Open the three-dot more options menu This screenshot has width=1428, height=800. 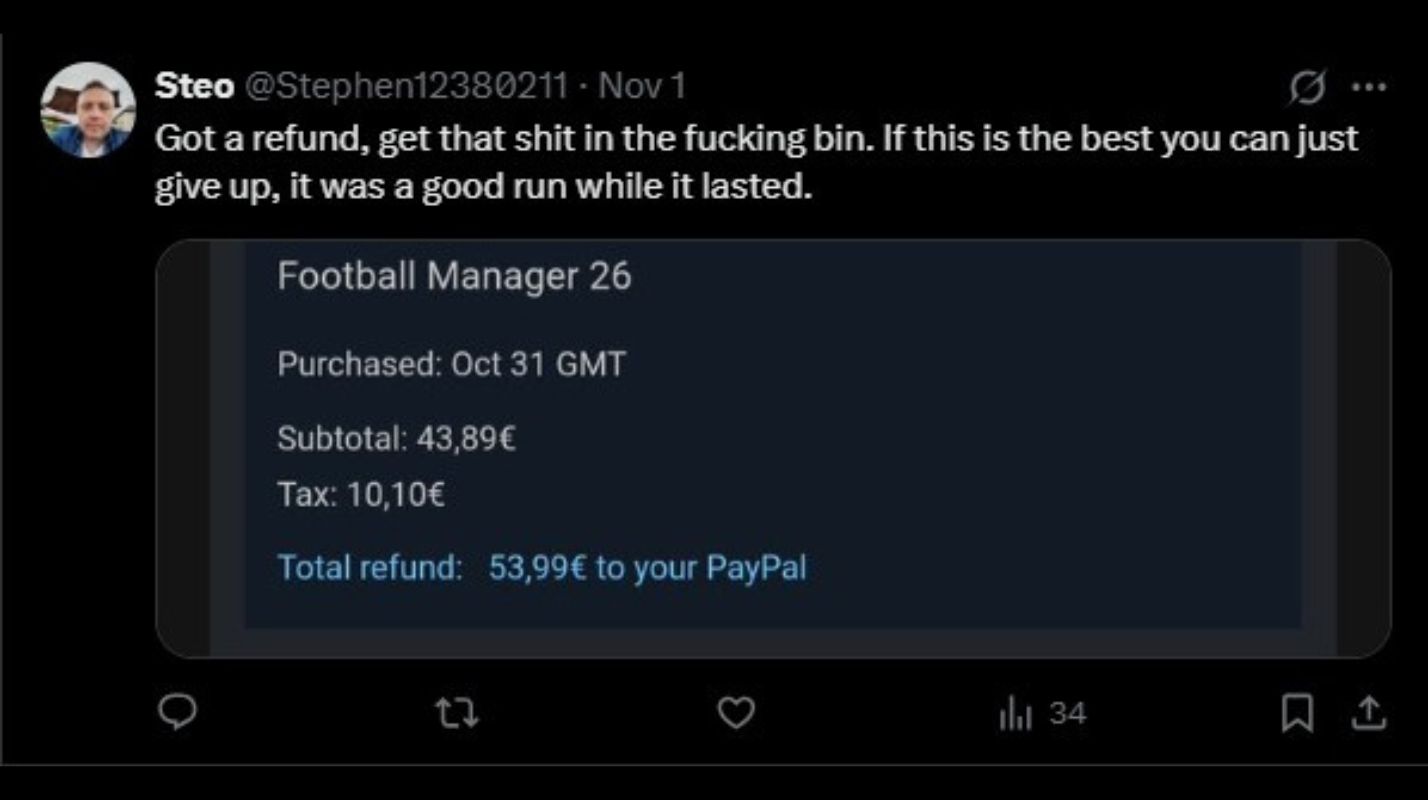pos(1368,87)
